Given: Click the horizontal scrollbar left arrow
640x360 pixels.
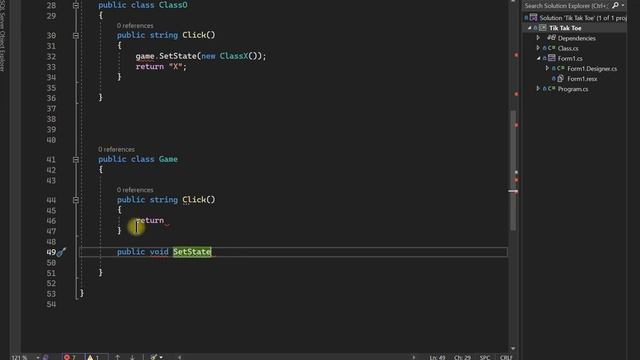Looking at the screenshot, I should (179, 357).
